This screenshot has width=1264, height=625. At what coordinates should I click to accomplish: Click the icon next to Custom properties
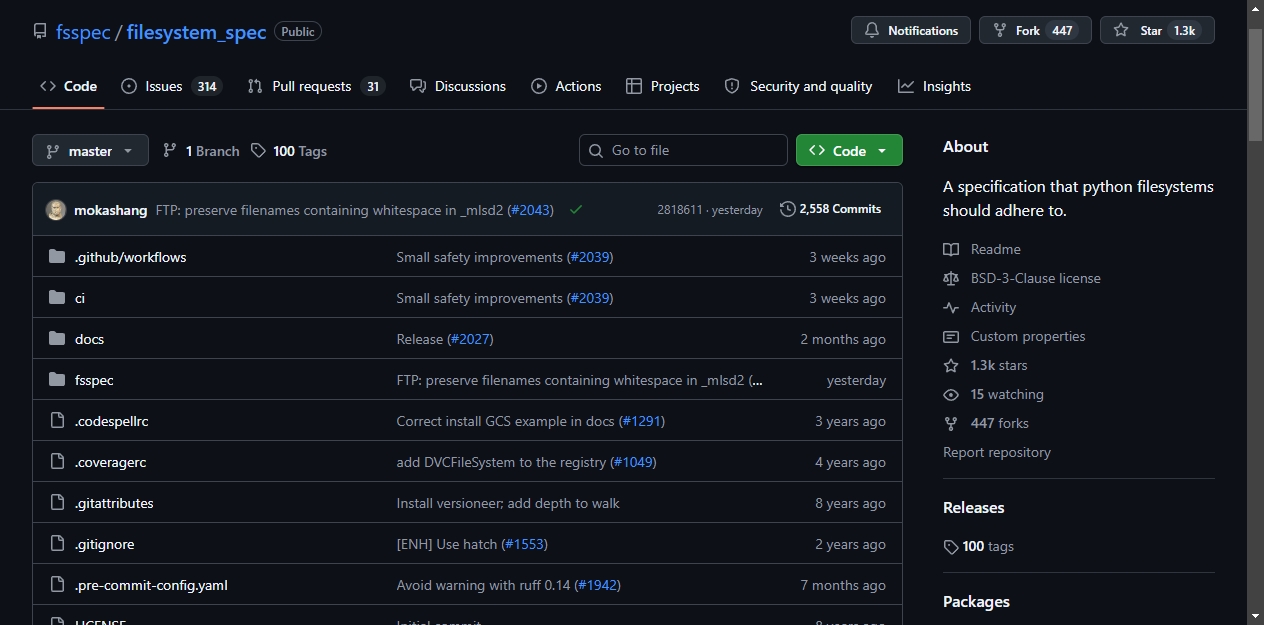click(x=951, y=336)
